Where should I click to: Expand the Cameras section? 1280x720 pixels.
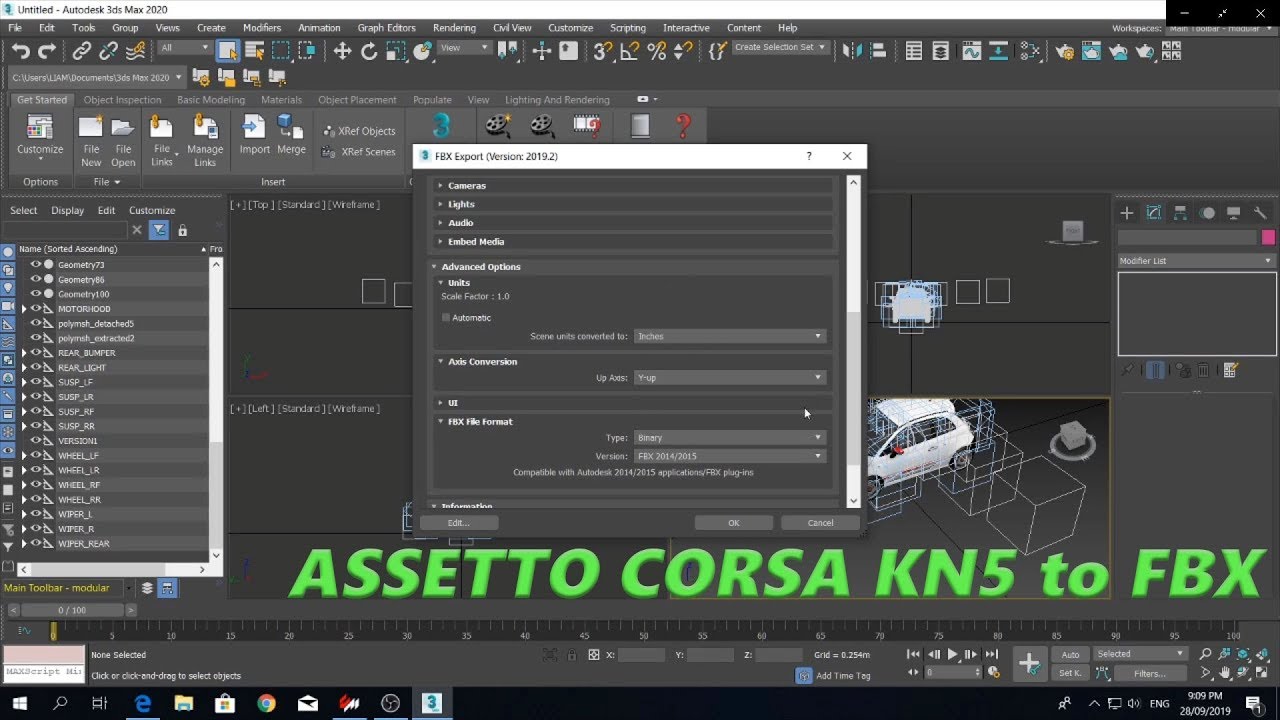click(632, 186)
